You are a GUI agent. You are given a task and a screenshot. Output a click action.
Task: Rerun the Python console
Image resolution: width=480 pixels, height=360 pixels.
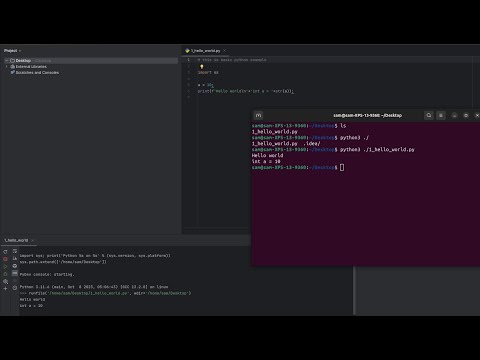pos(5,252)
